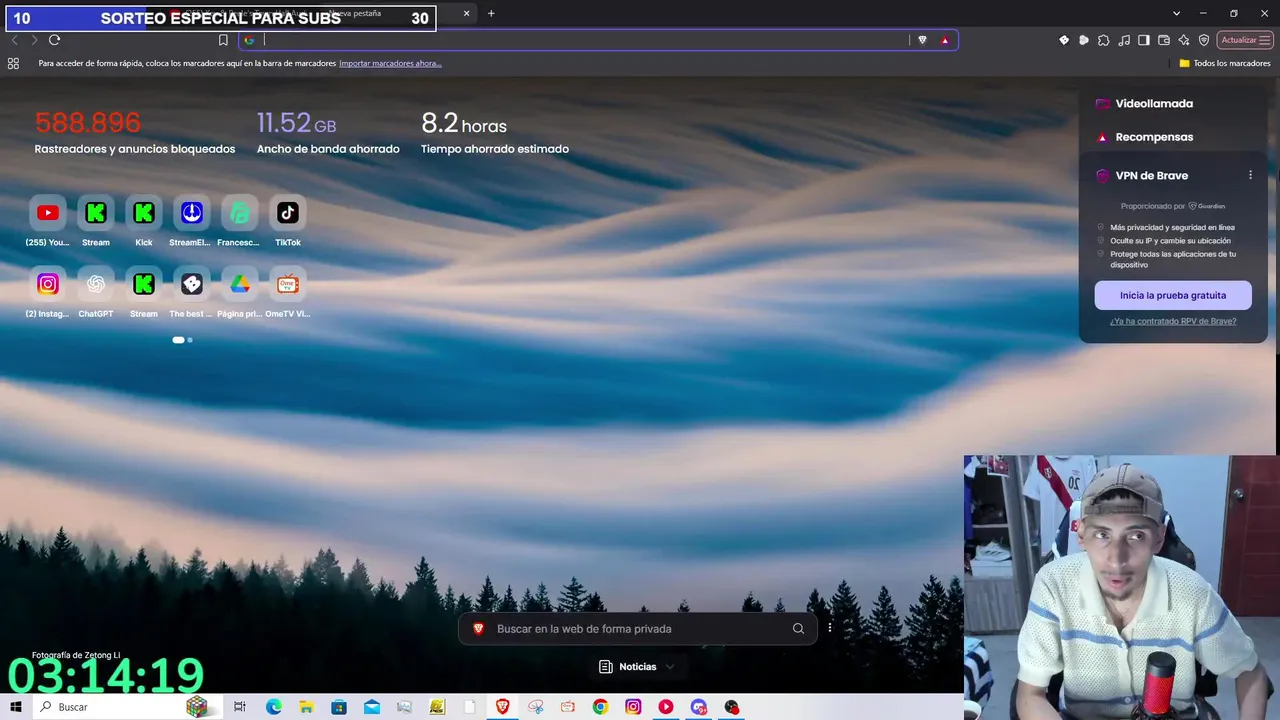
Task: Open the music note playlist icon
Action: point(1124,40)
